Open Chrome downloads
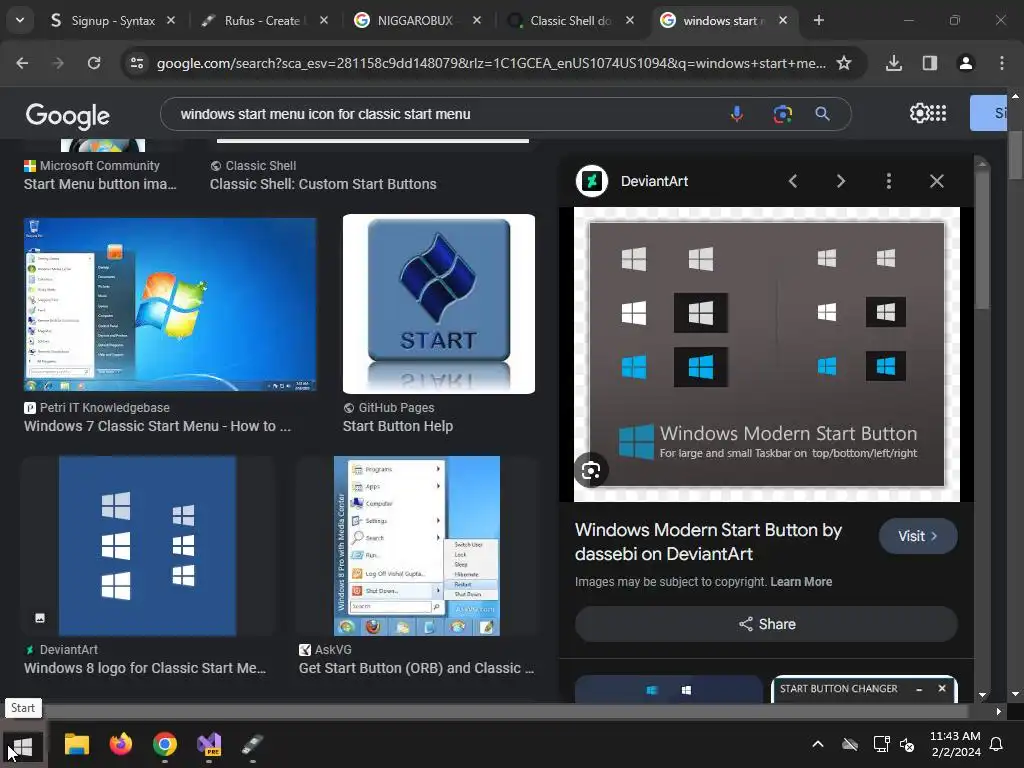Viewport: 1024px width, 768px height. 893,63
